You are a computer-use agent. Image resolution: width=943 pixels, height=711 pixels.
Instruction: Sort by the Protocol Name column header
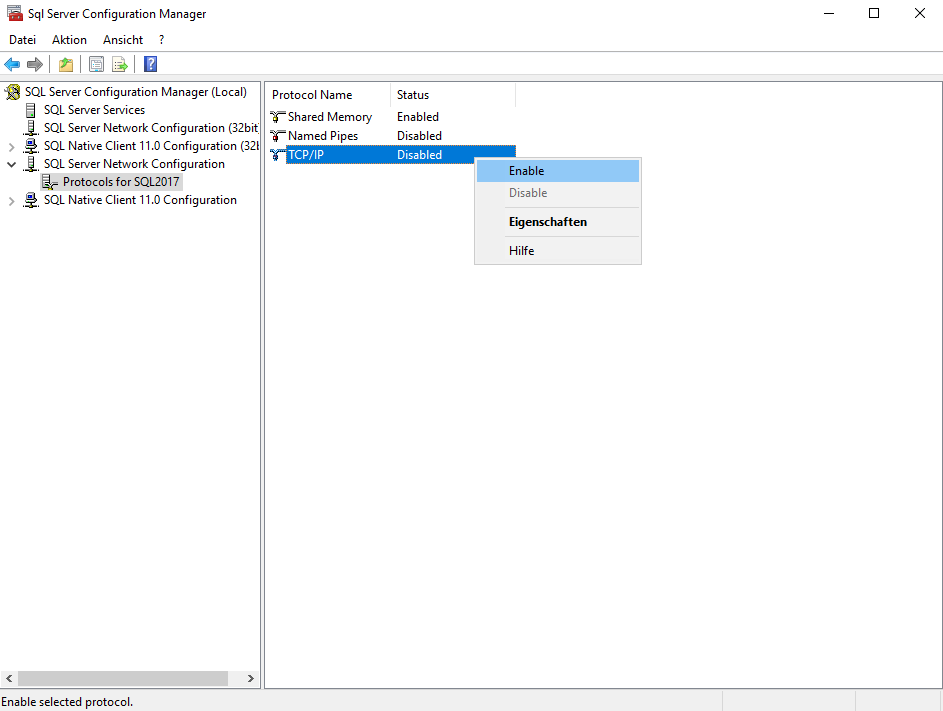[328, 95]
